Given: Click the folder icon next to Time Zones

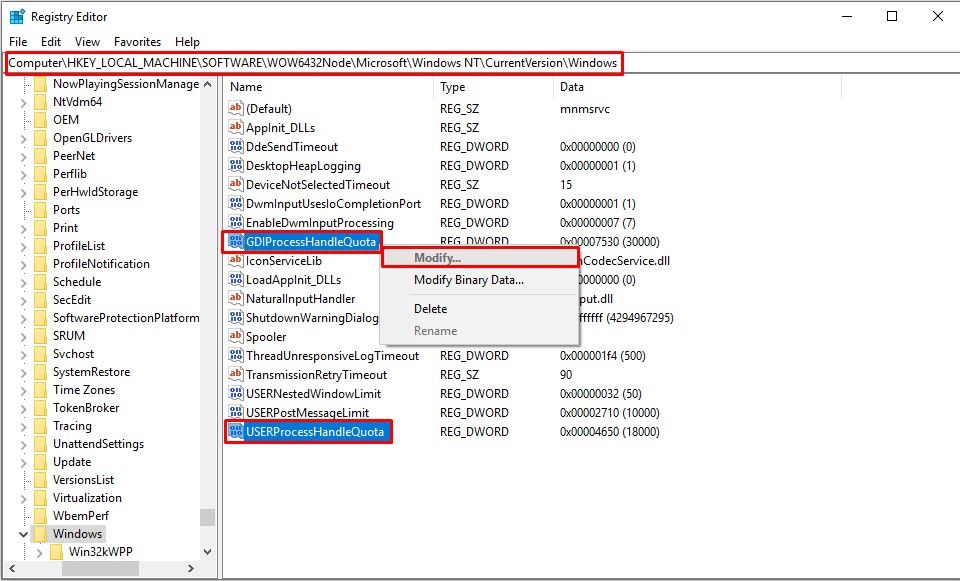Looking at the screenshot, I should pos(40,390).
